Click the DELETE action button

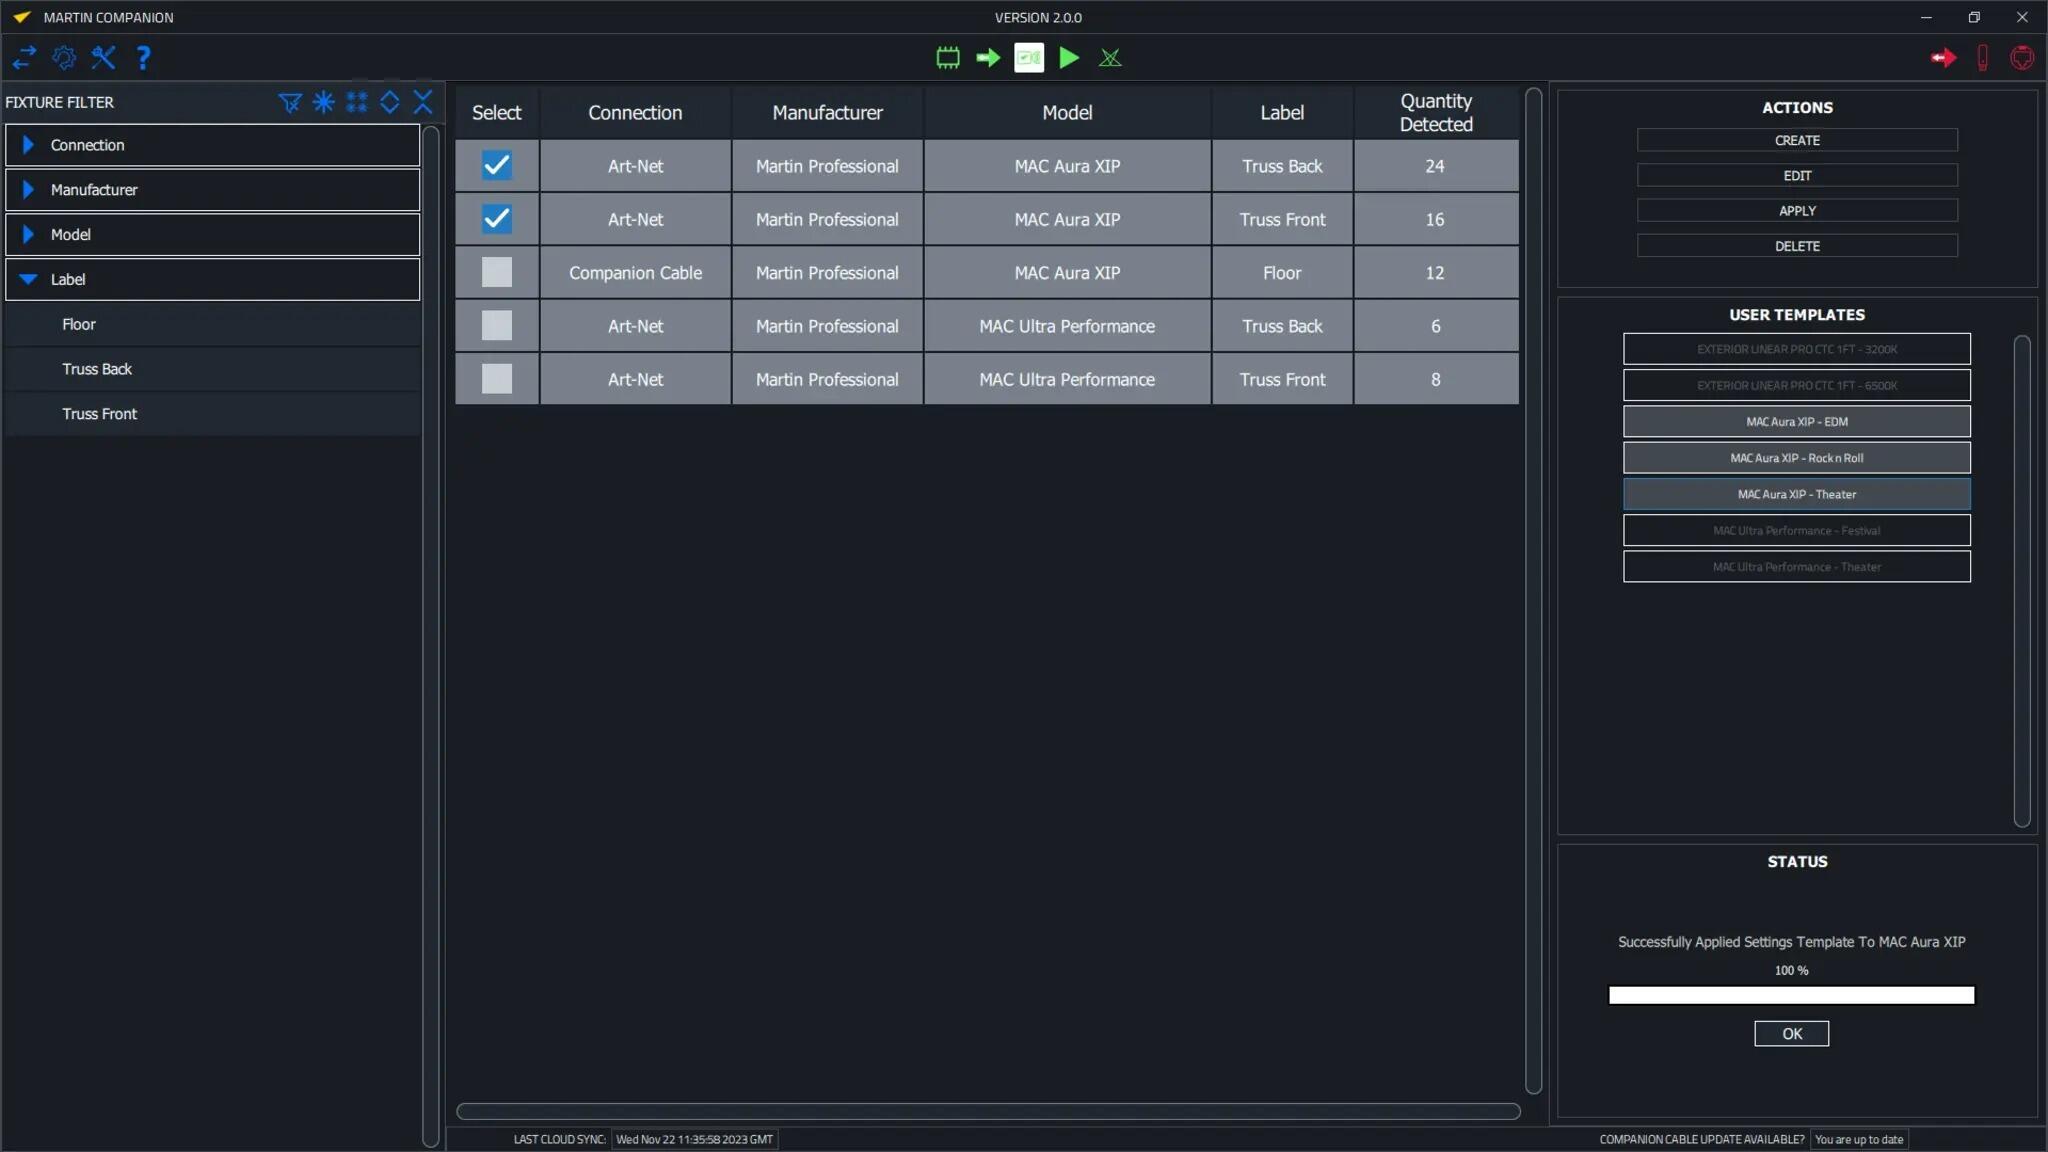(1797, 245)
